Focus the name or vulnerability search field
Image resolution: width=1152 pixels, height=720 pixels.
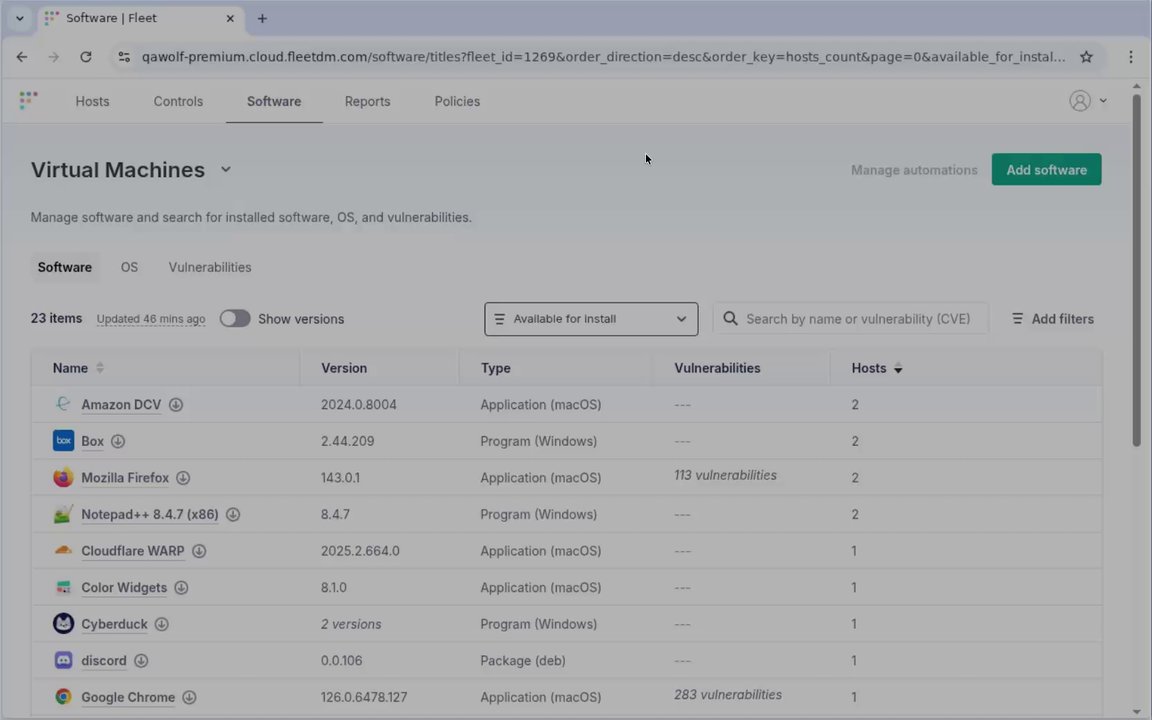pos(850,319)
